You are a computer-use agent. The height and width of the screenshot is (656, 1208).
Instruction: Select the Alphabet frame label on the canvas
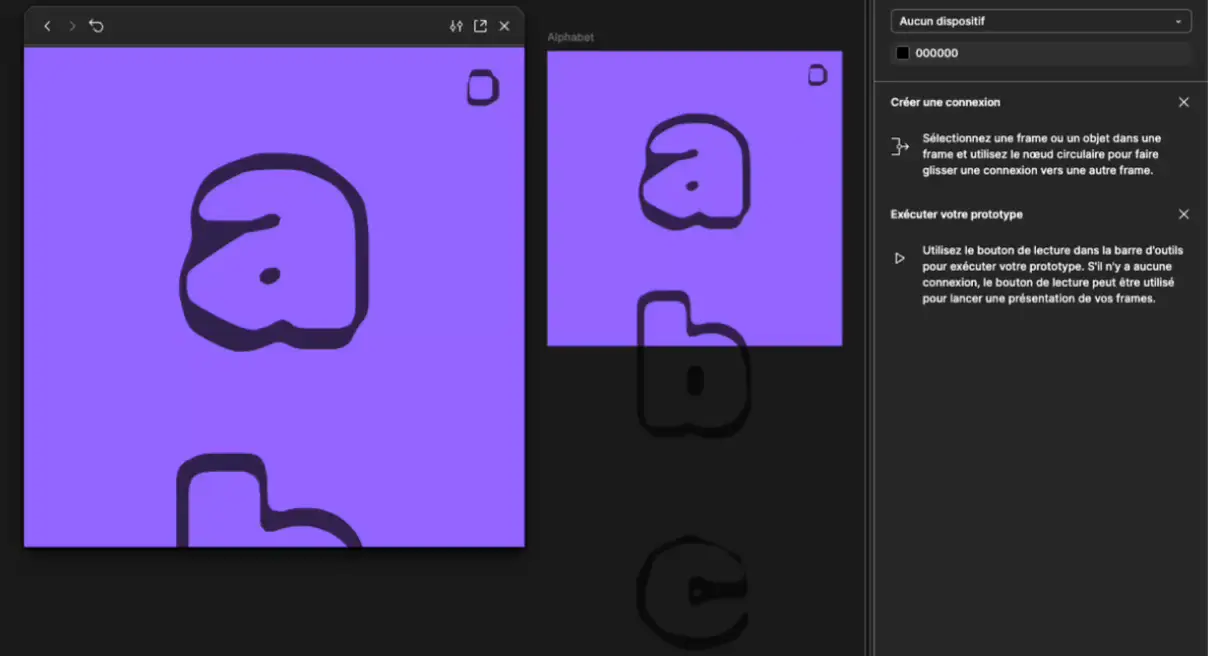point(570,37)
